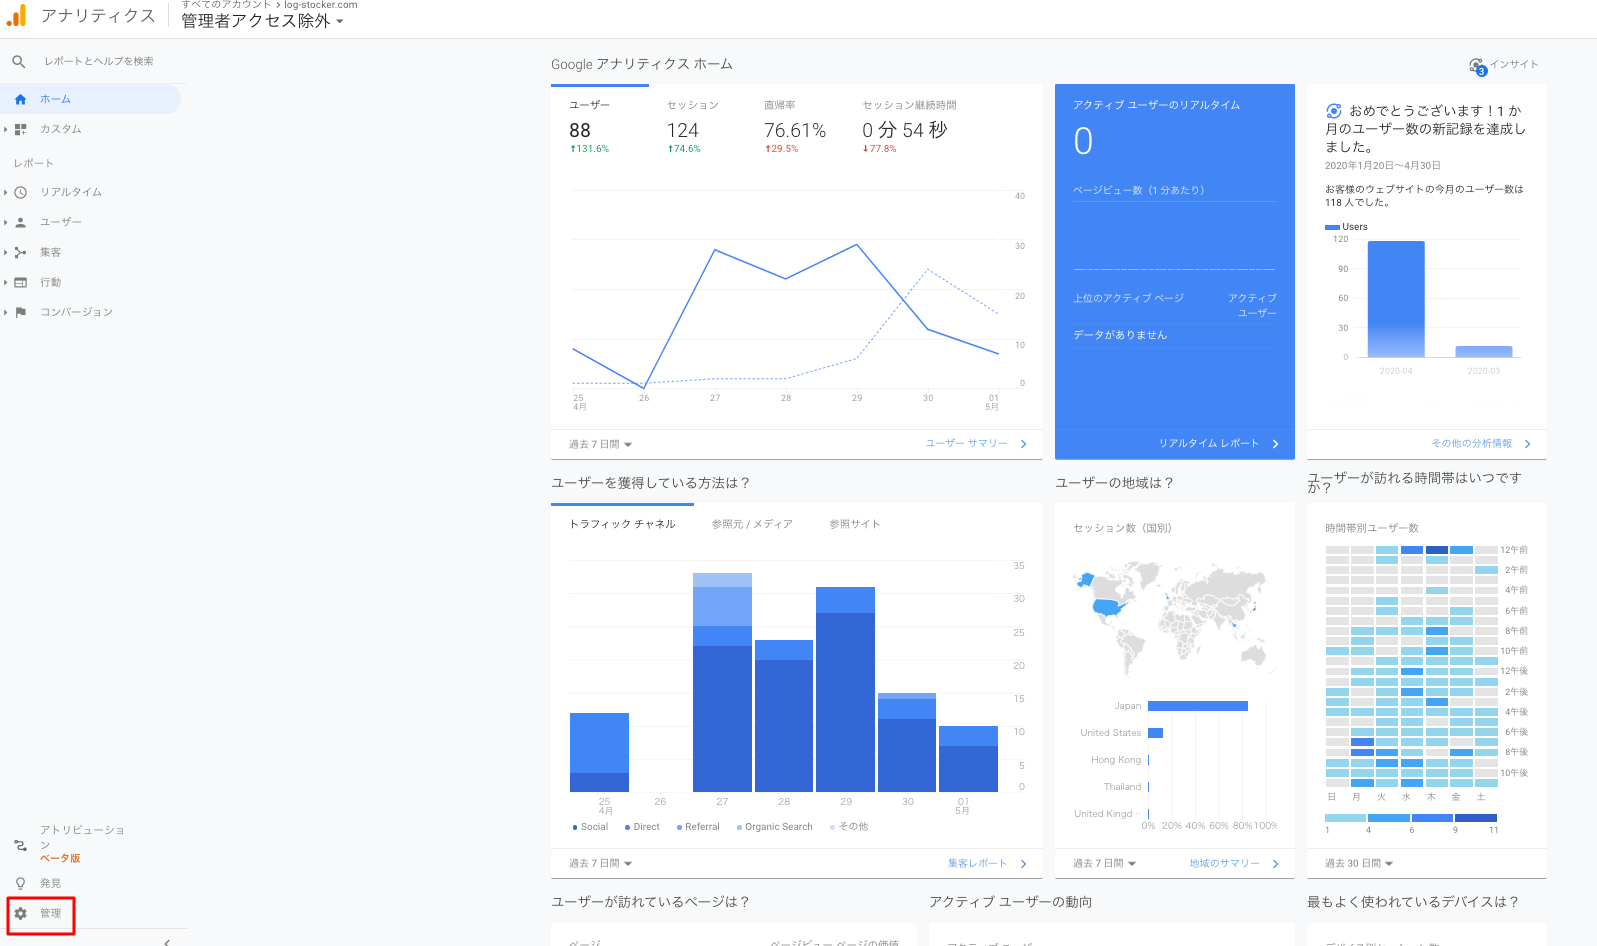Click the Referral legend color dot
The image size is (1597, 946).
pyautogui.click(x=679, y=827)
